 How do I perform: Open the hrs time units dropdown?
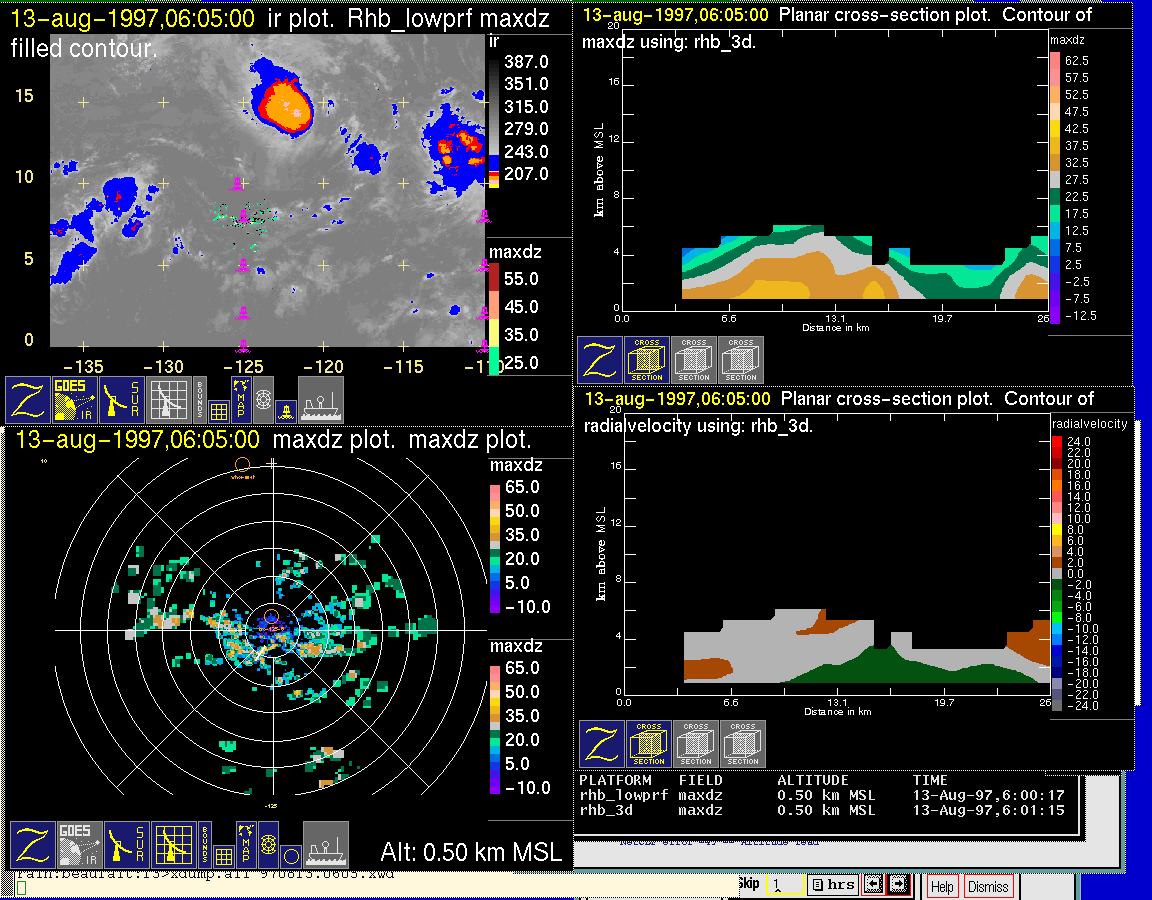832,884
